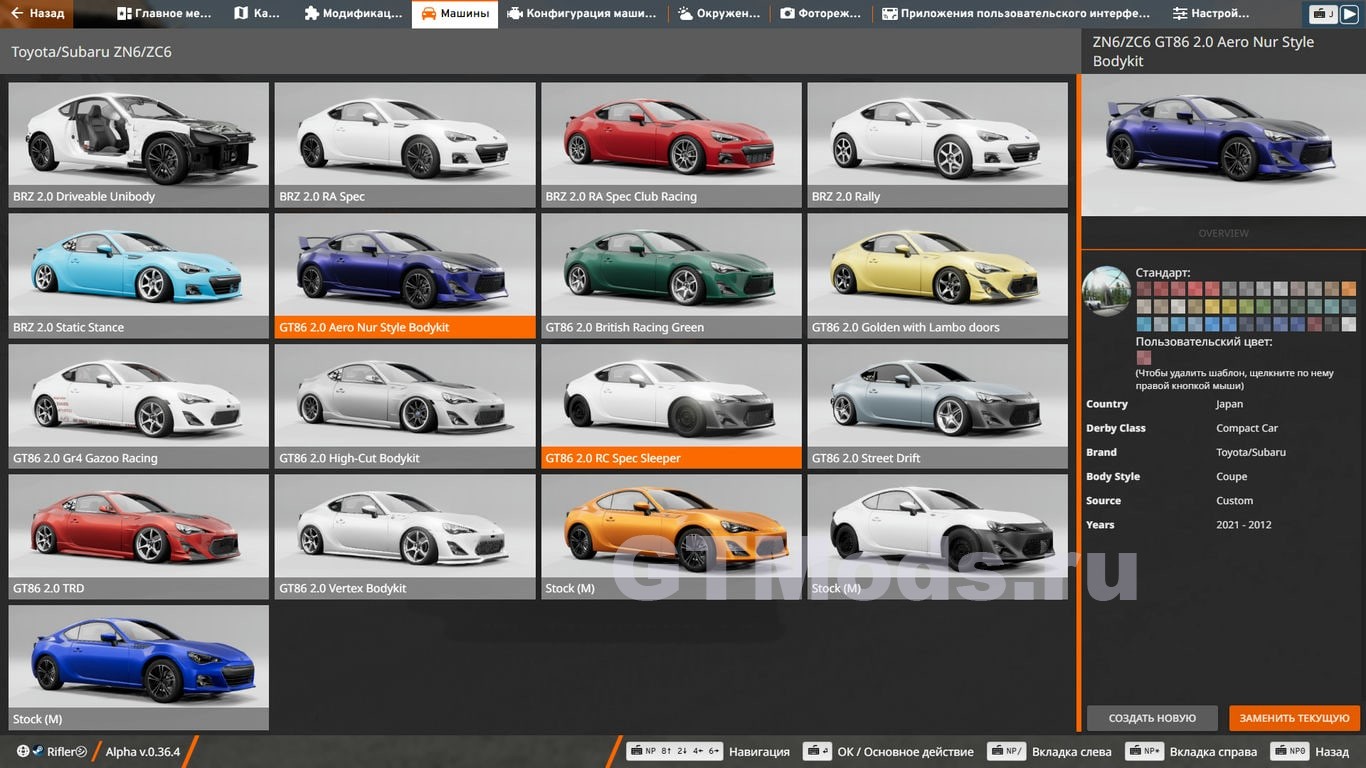Click the keyboard Enter icon beside OK

coord(818,751)
